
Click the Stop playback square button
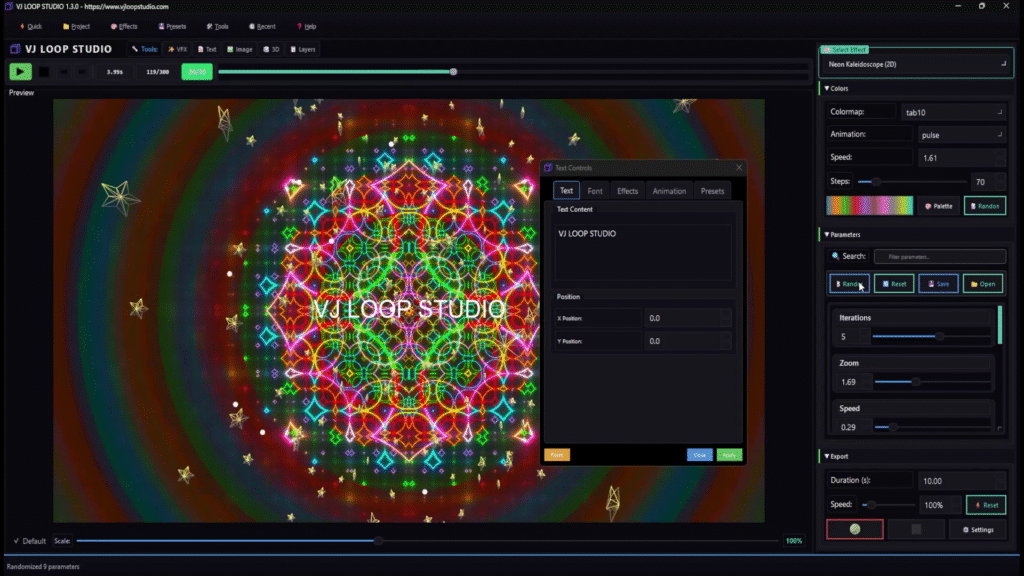pos(44,71)
